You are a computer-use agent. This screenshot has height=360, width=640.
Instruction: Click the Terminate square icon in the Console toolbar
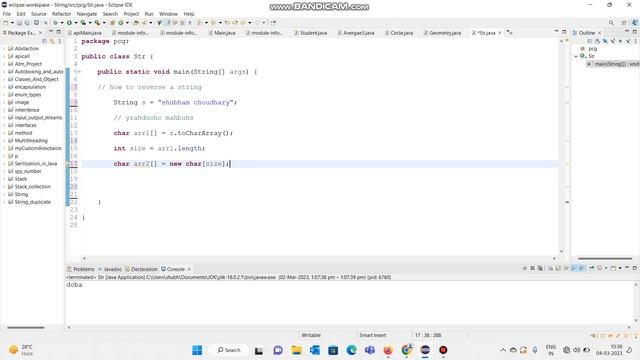524,268
